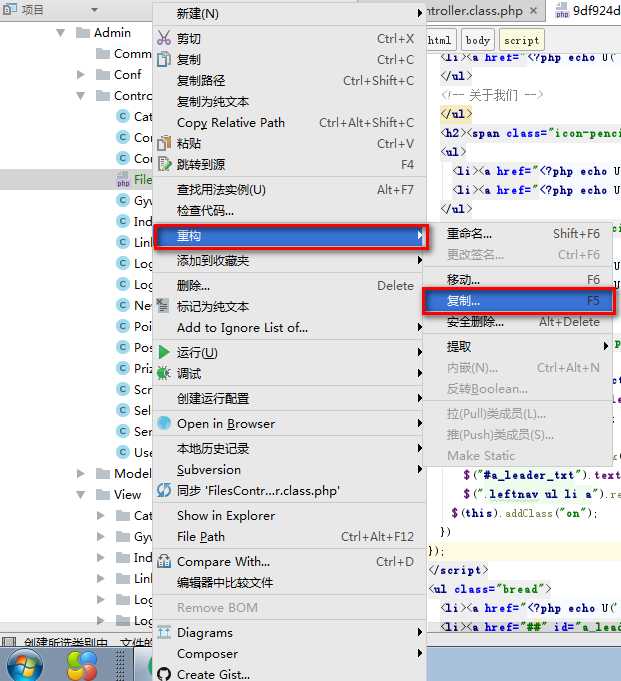621x681 pixels.
Task: Click the script breadcrumb button
Action: [x=522, y=40]
